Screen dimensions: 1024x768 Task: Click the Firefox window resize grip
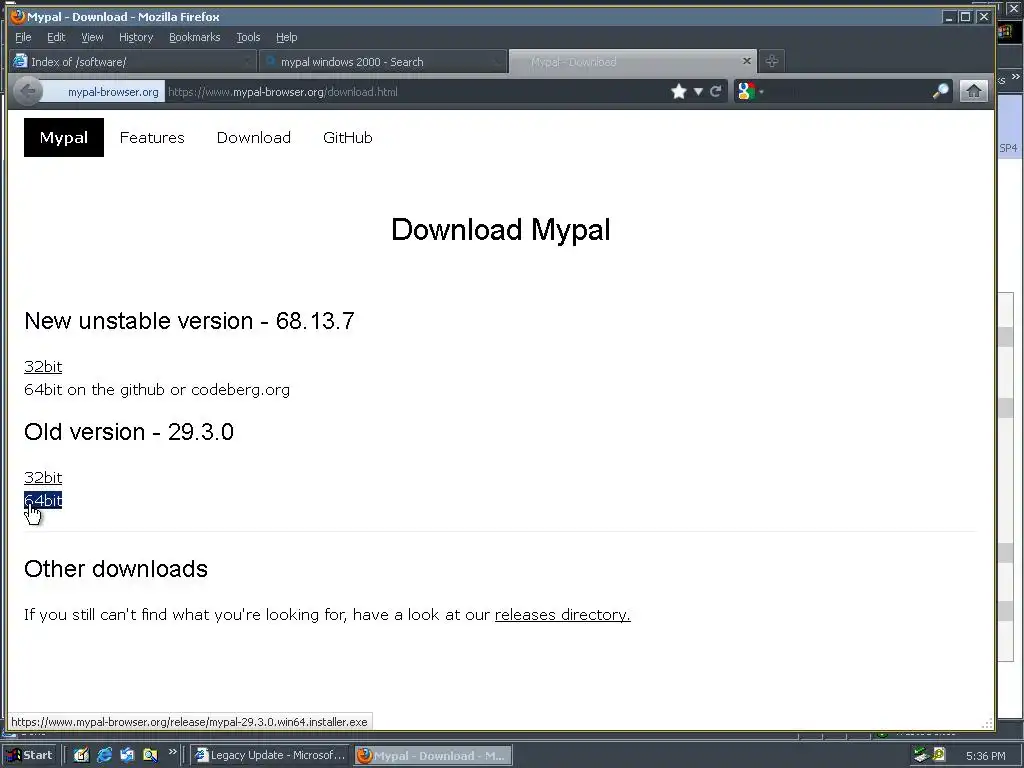[987, 723]
